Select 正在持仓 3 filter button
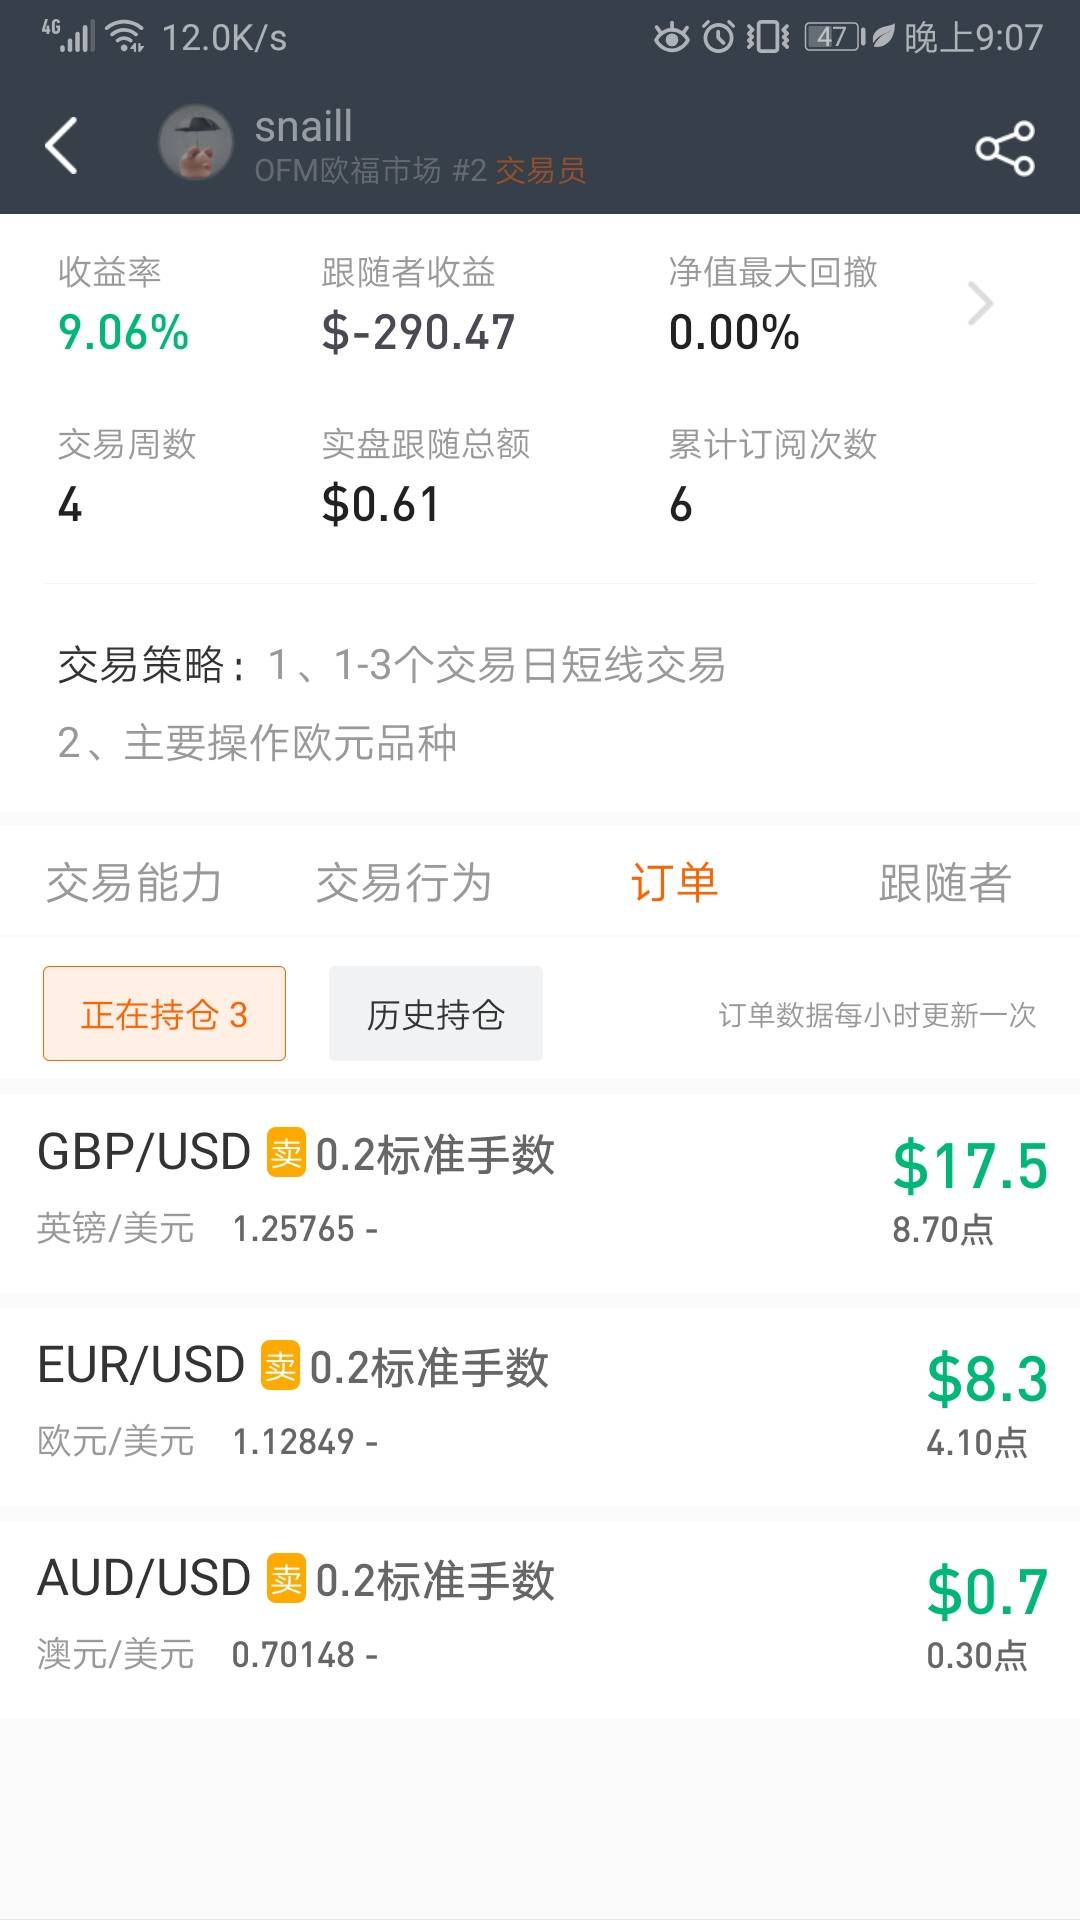 point(164,1014)
